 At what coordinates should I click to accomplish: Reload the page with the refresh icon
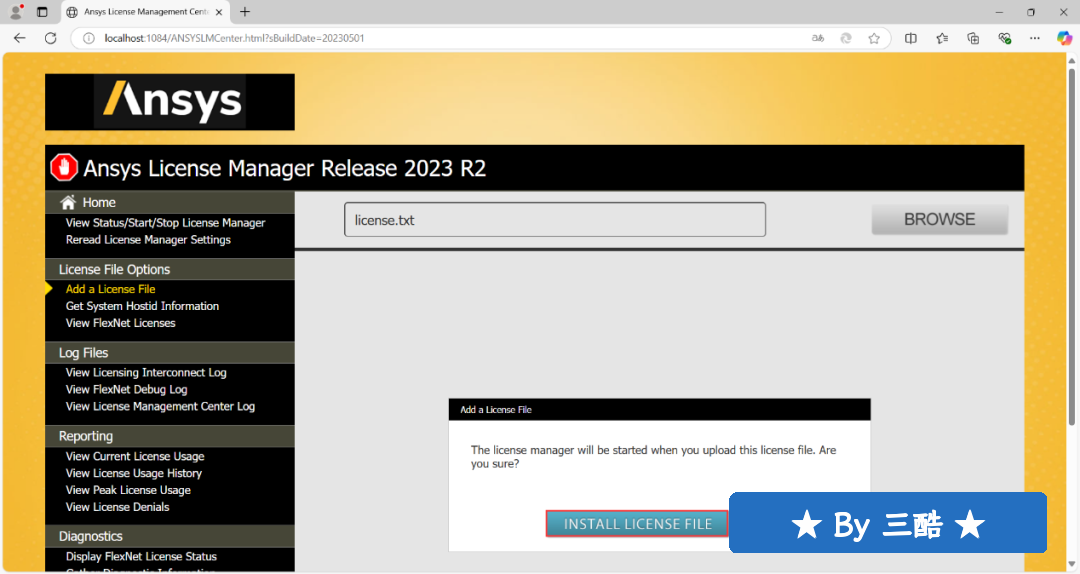click(x=50, y=38)
